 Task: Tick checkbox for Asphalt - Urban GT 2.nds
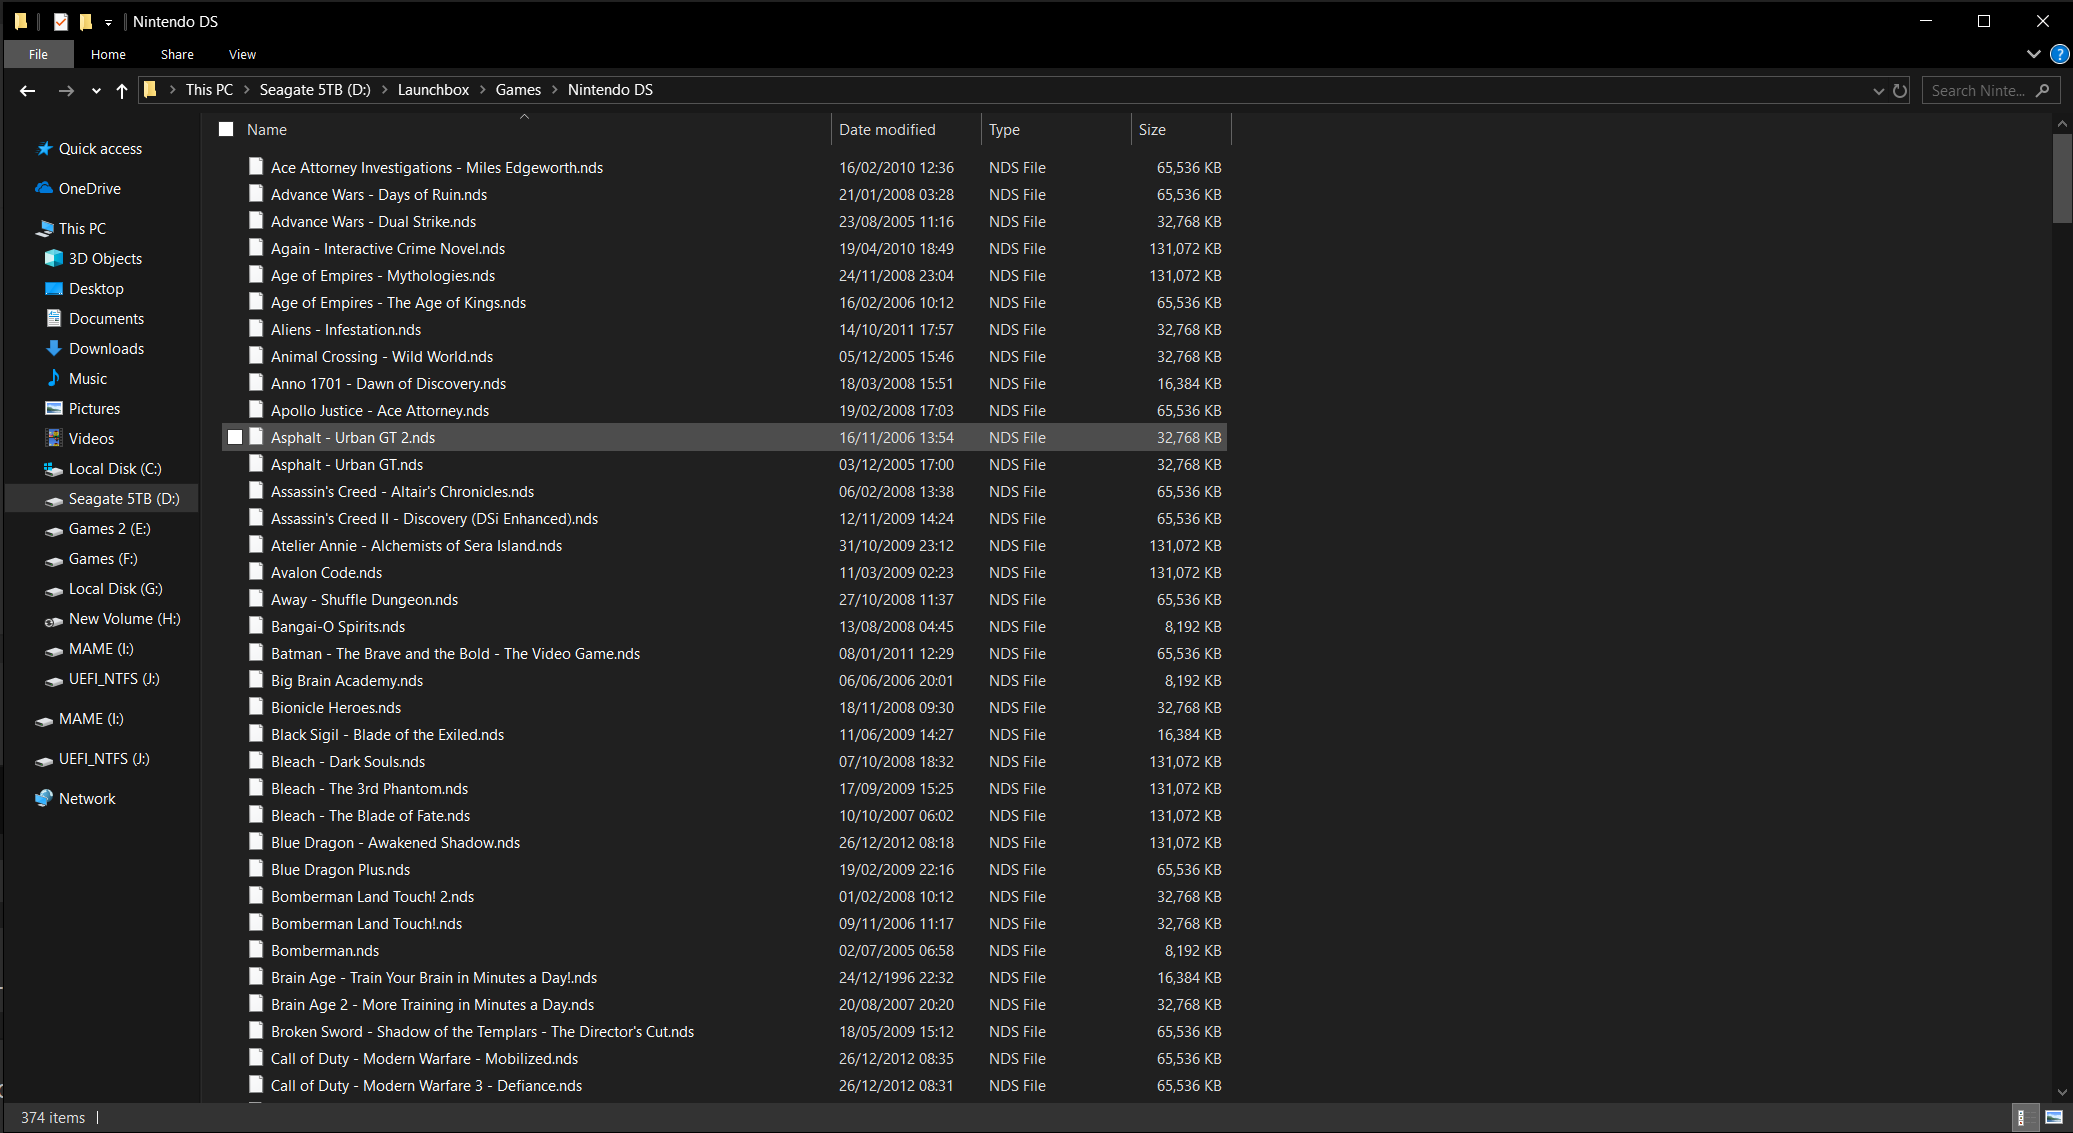click(235, 437)
